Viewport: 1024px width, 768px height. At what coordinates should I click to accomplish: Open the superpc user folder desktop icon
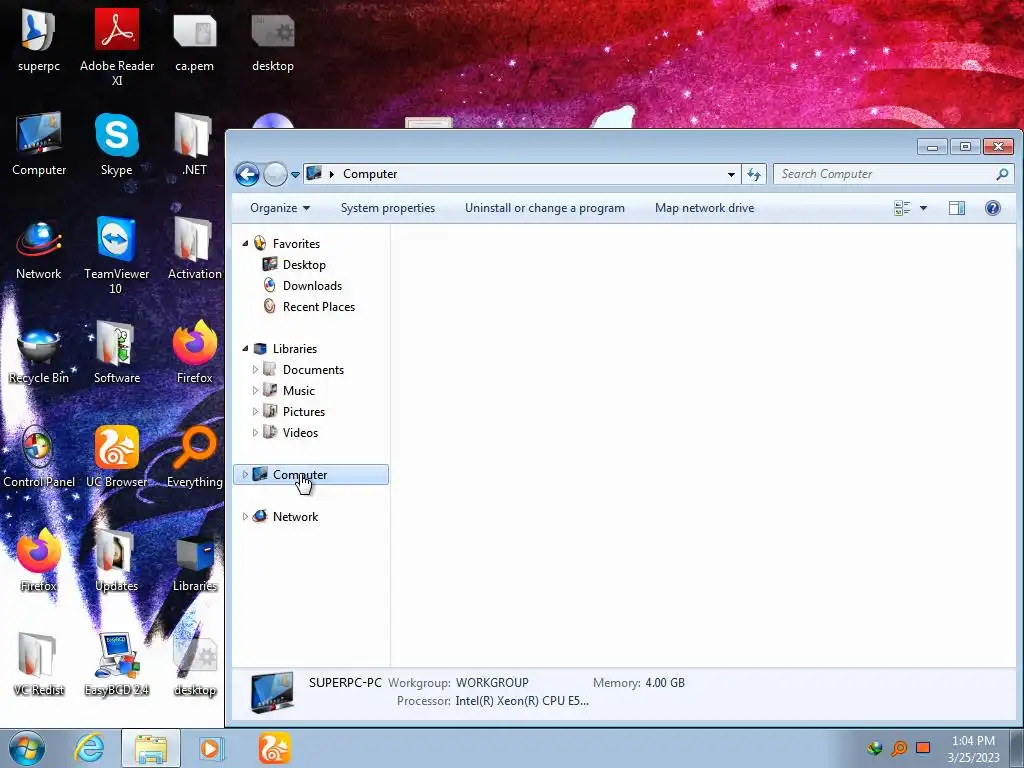click(39, 39)
